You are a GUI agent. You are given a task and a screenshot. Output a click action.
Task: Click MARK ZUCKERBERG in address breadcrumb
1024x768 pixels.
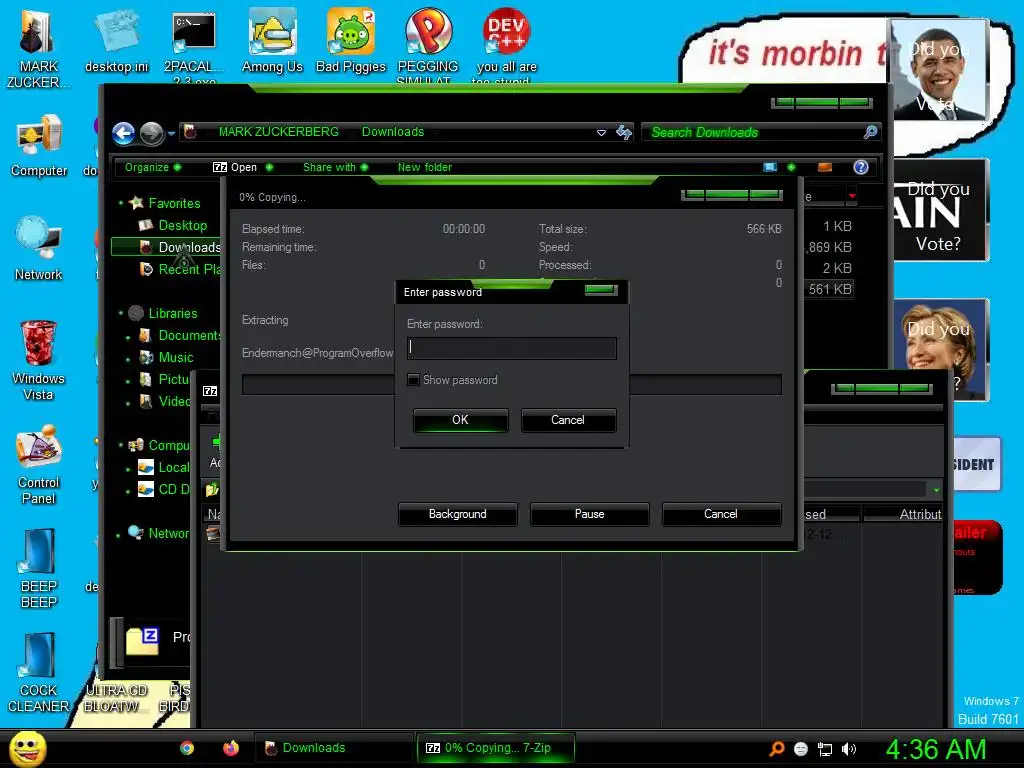point(278,132)
